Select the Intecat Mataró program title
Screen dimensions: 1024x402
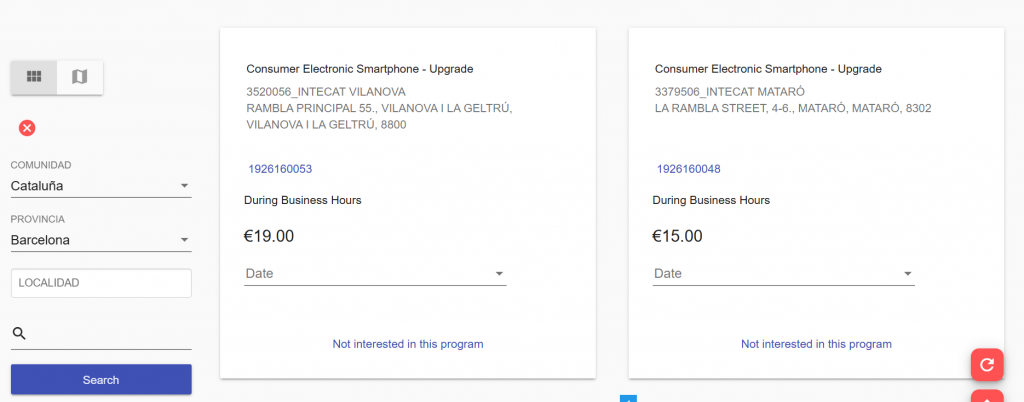pyautogui.click(x=768, y=69)
